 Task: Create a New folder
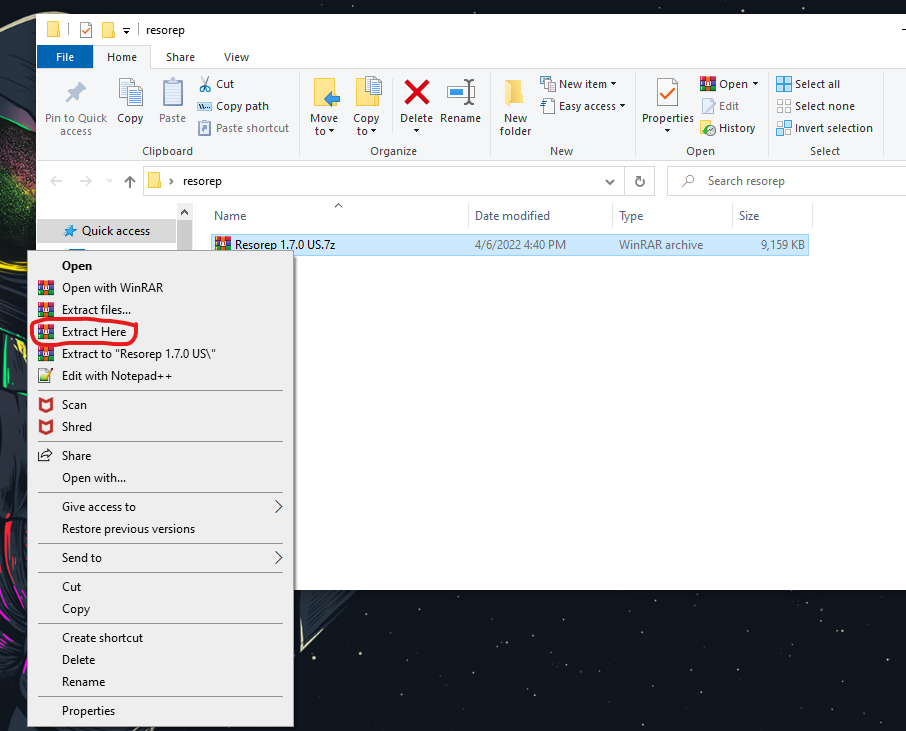tap(515, 107)
